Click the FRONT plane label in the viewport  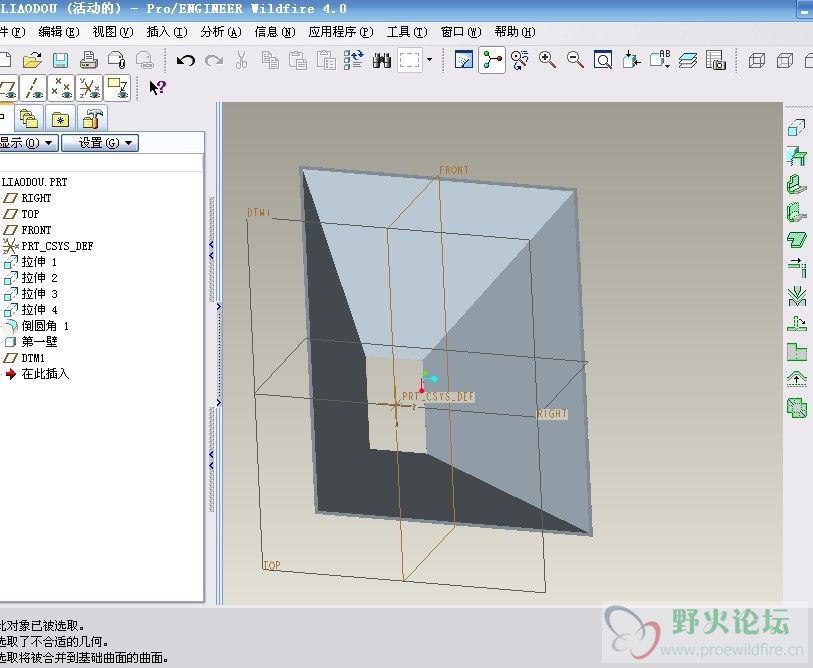tap(454, 170)
